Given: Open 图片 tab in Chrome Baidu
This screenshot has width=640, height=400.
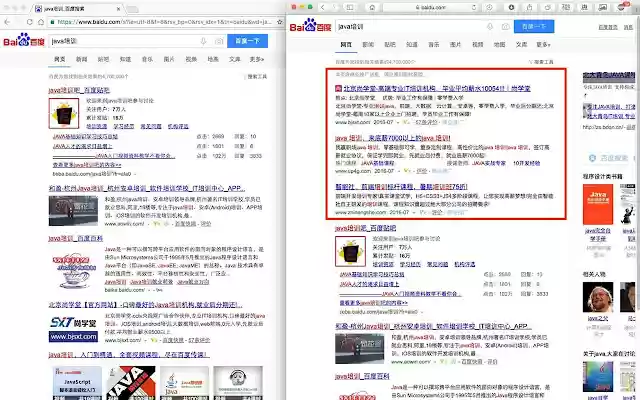Looking at the screenshot, I should [x=169, y=59].
